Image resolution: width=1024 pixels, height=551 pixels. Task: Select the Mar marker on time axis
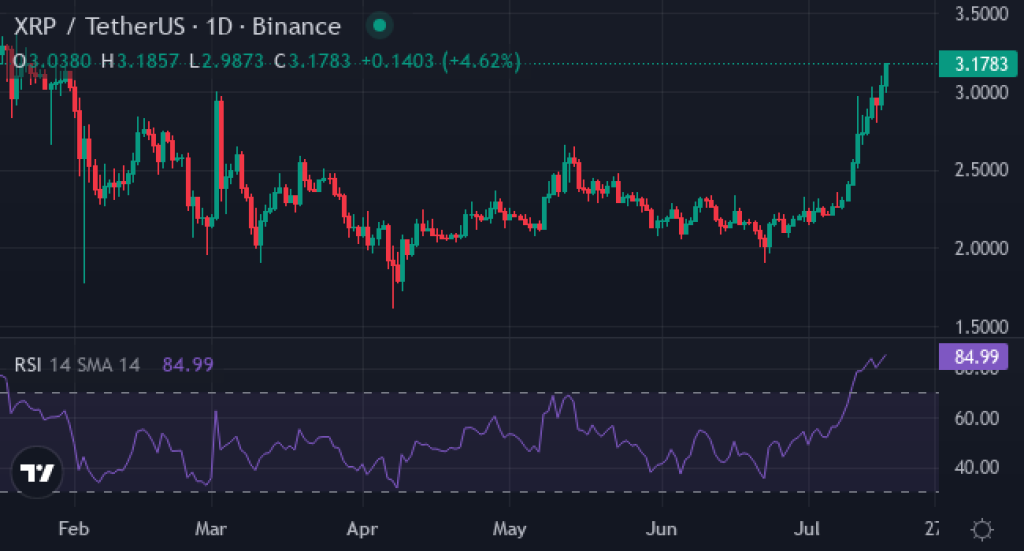211,529
